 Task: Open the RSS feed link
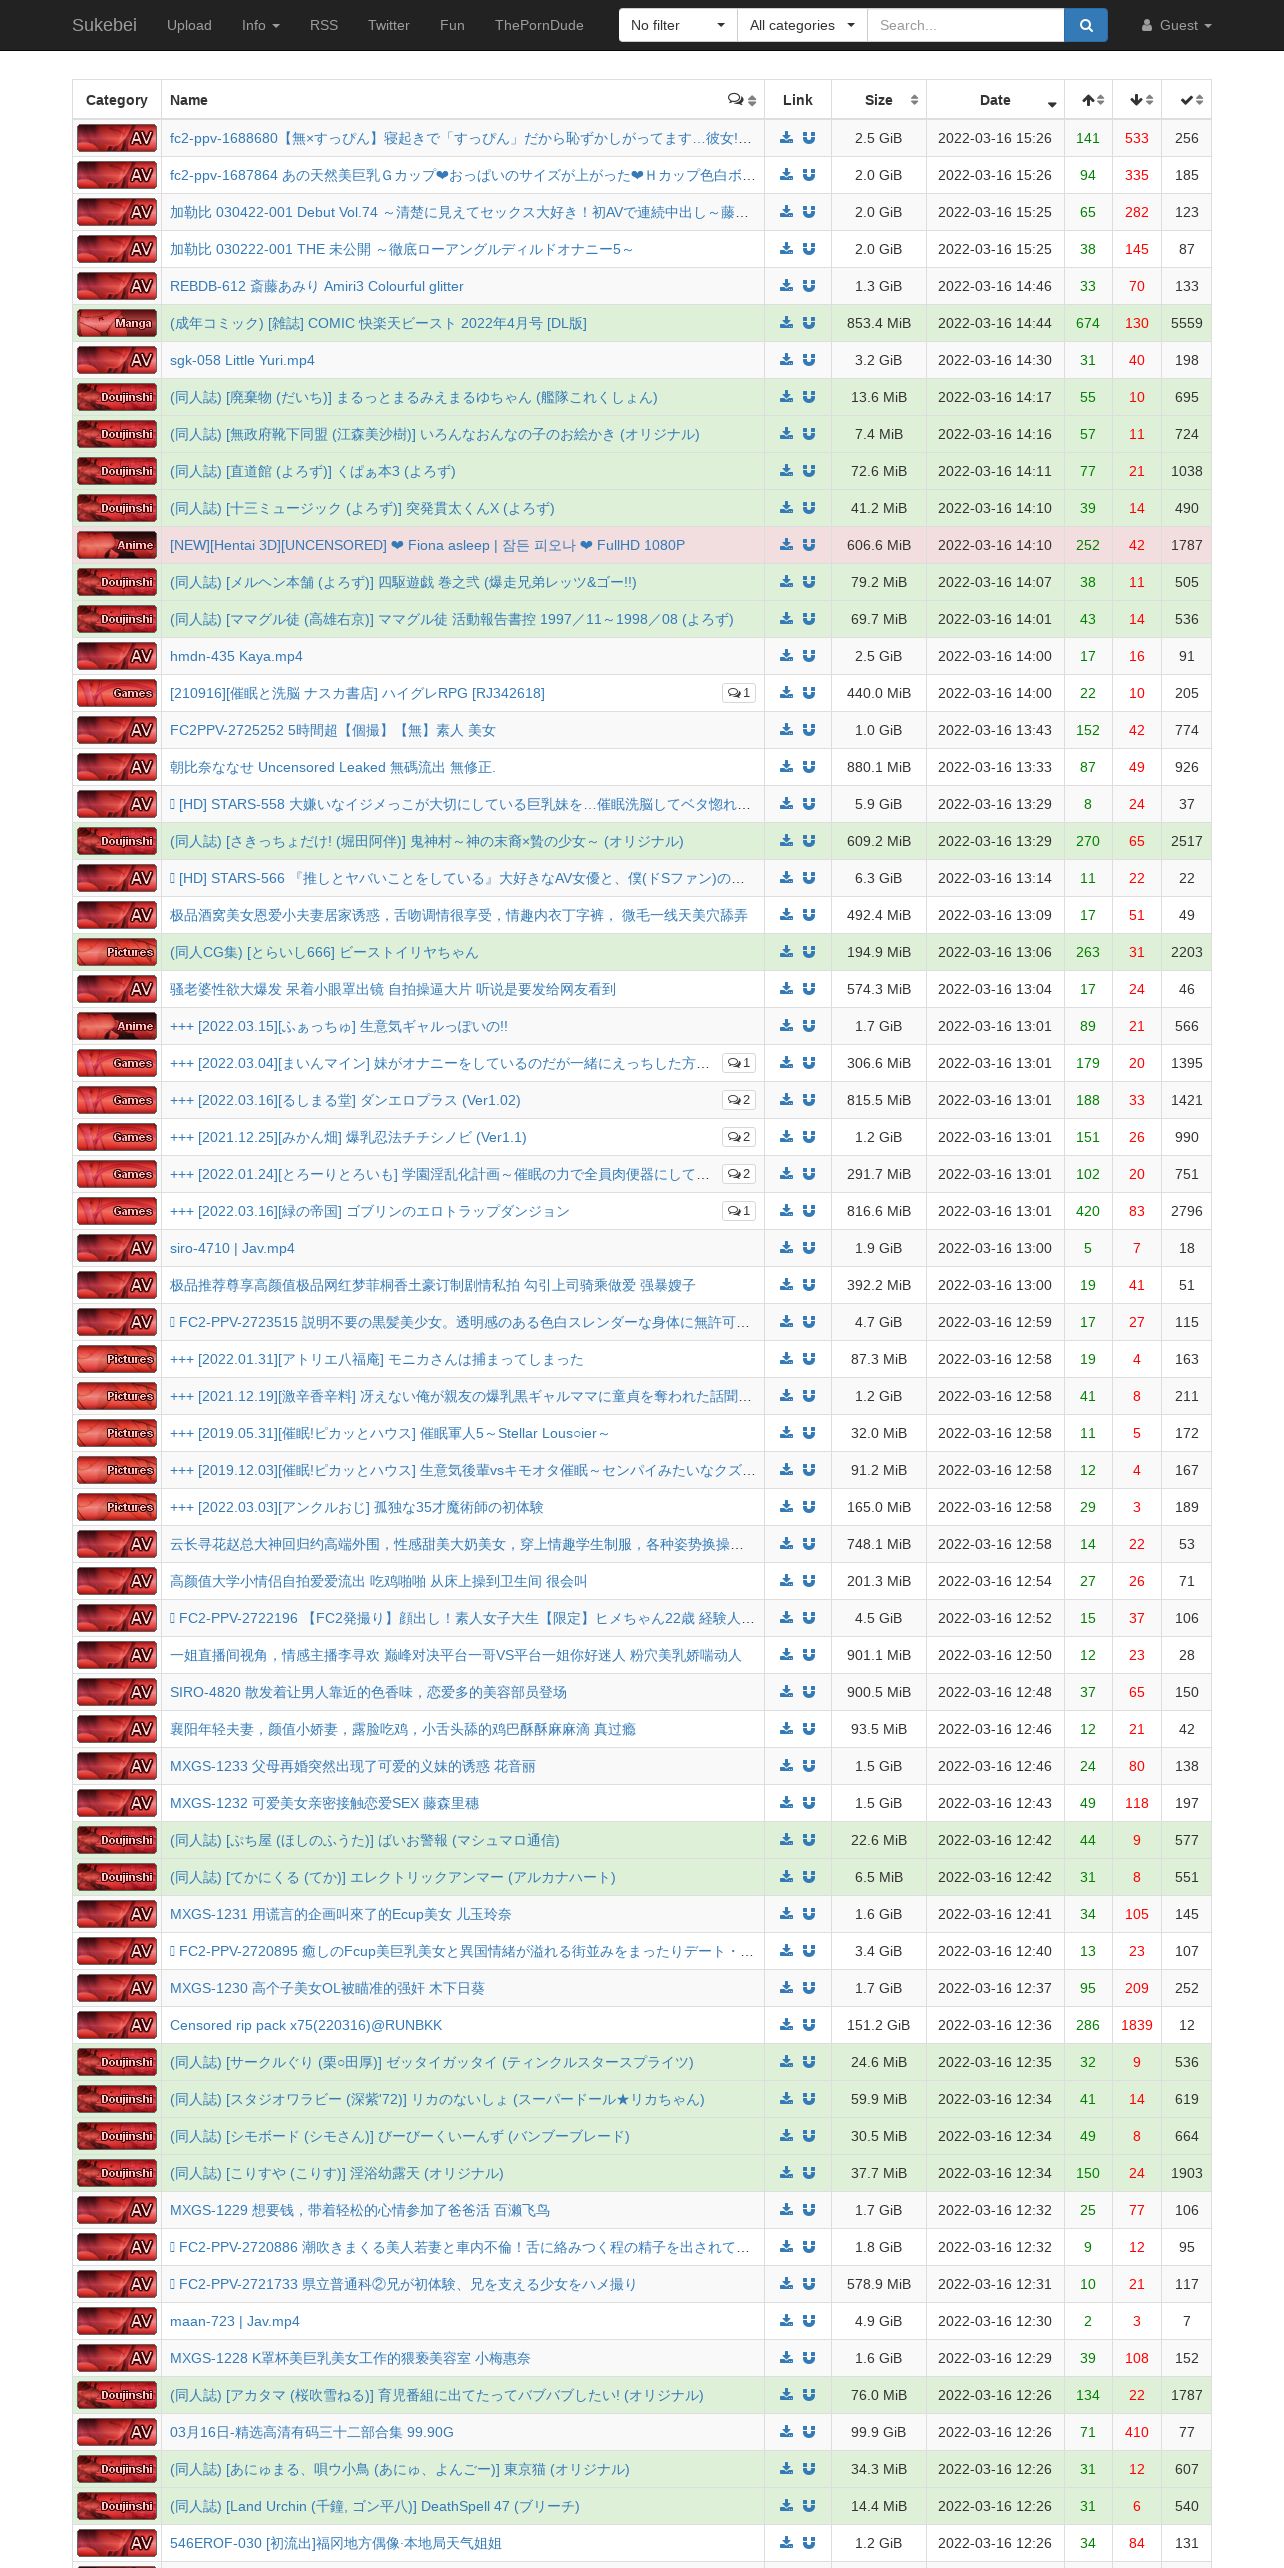324,25
